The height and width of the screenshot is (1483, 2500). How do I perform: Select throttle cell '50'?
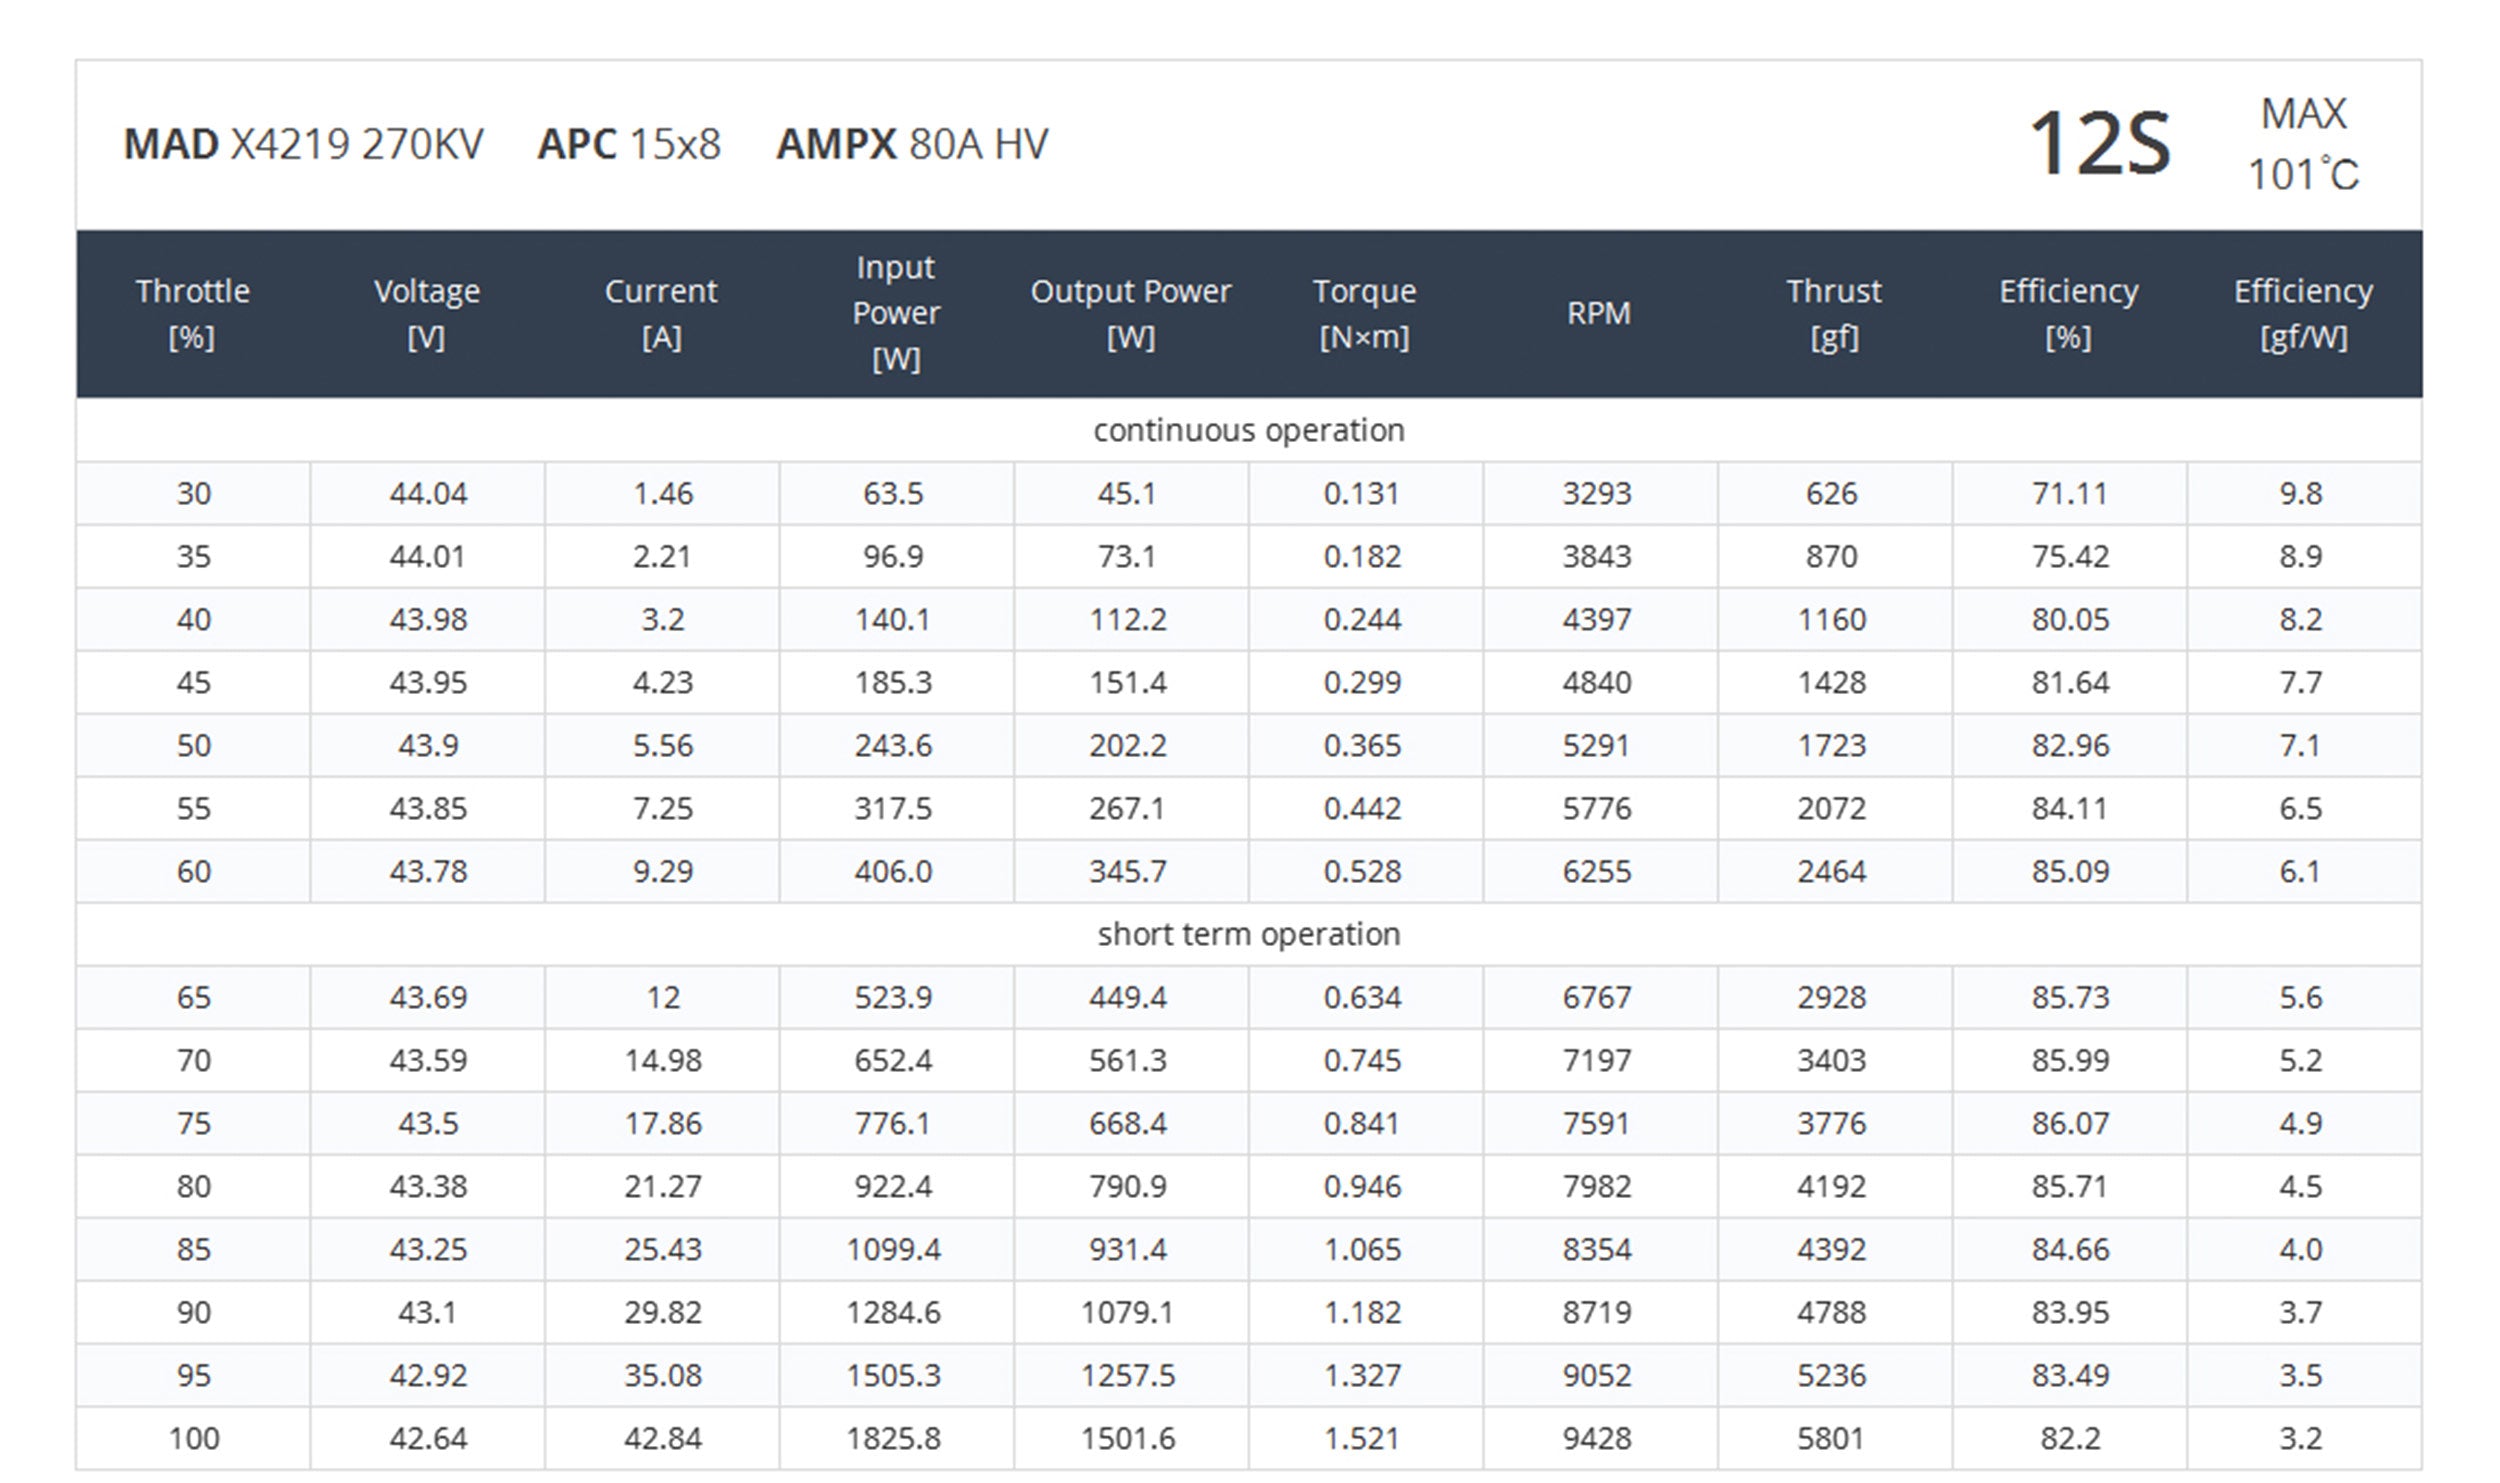194,745
